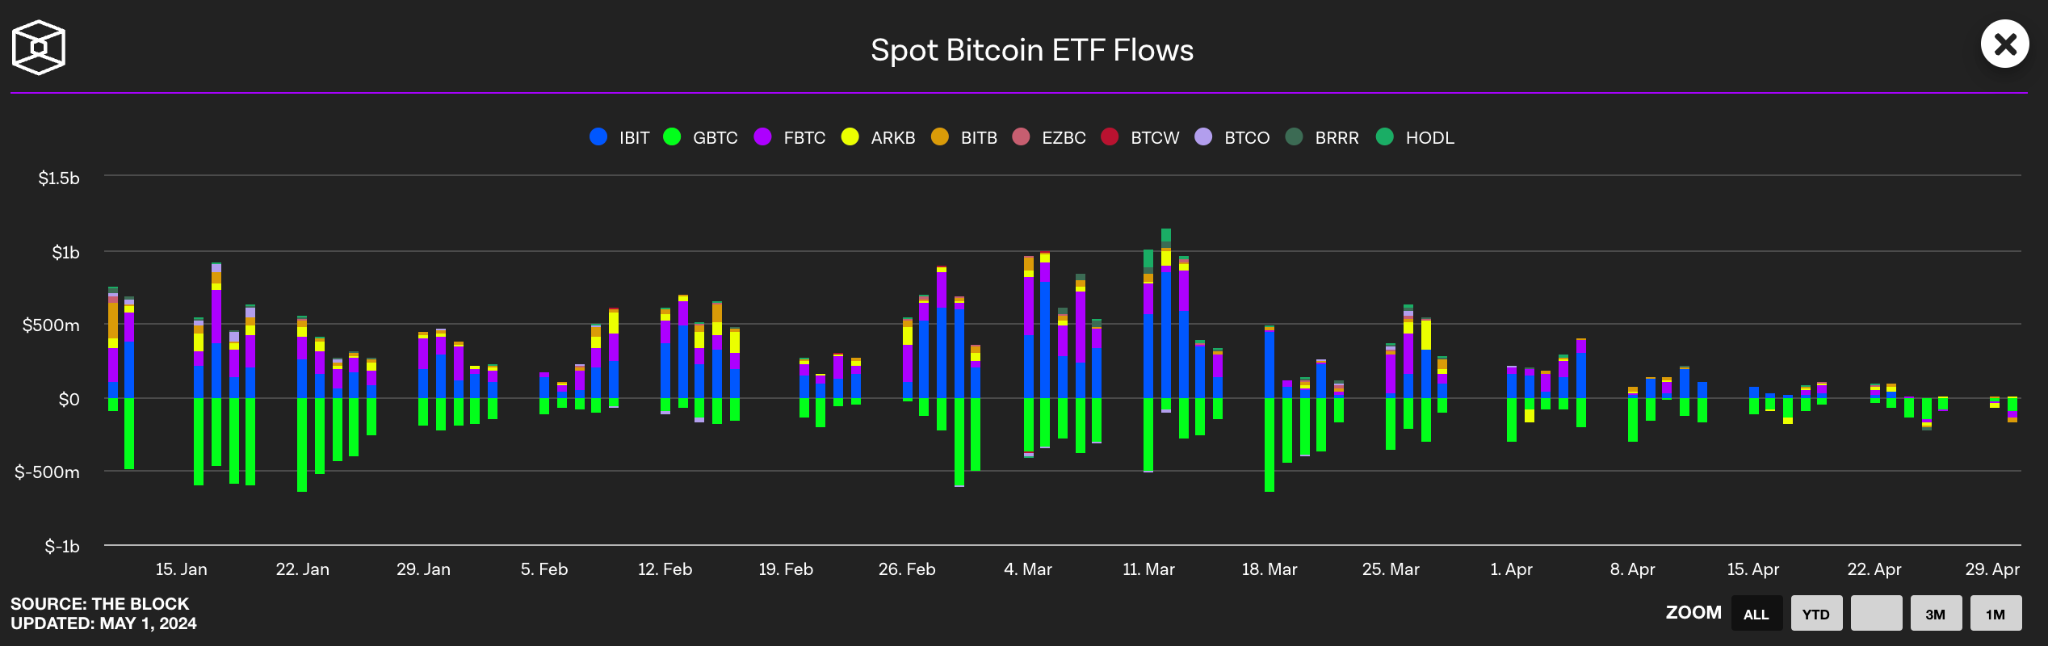Click the yellow ARKB legend dot

click(850, 137)
